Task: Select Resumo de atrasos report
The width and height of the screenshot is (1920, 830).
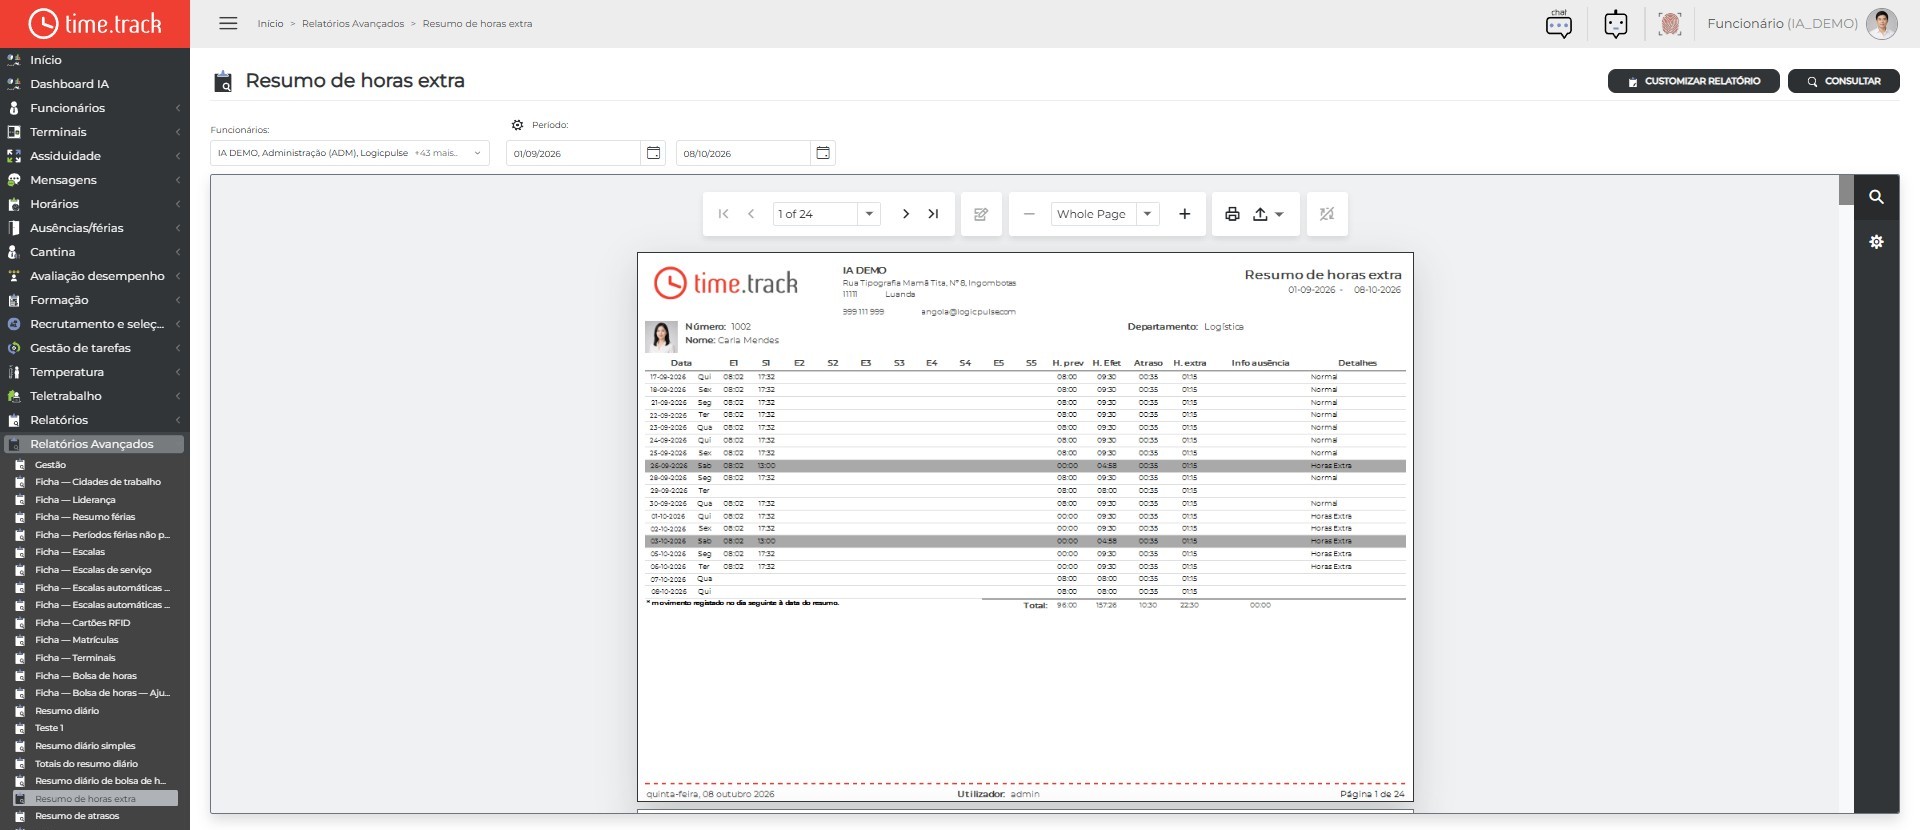Action: tap(77, 816)
